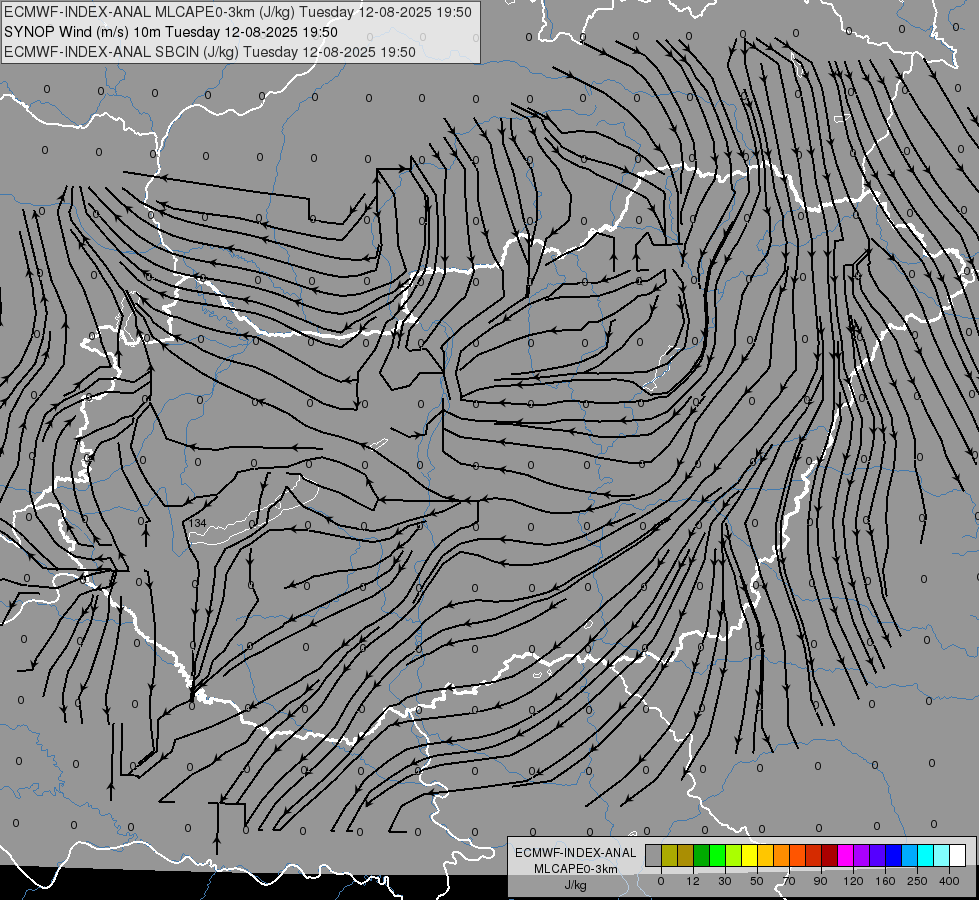Click legend scale value 250

pos(917,881)
